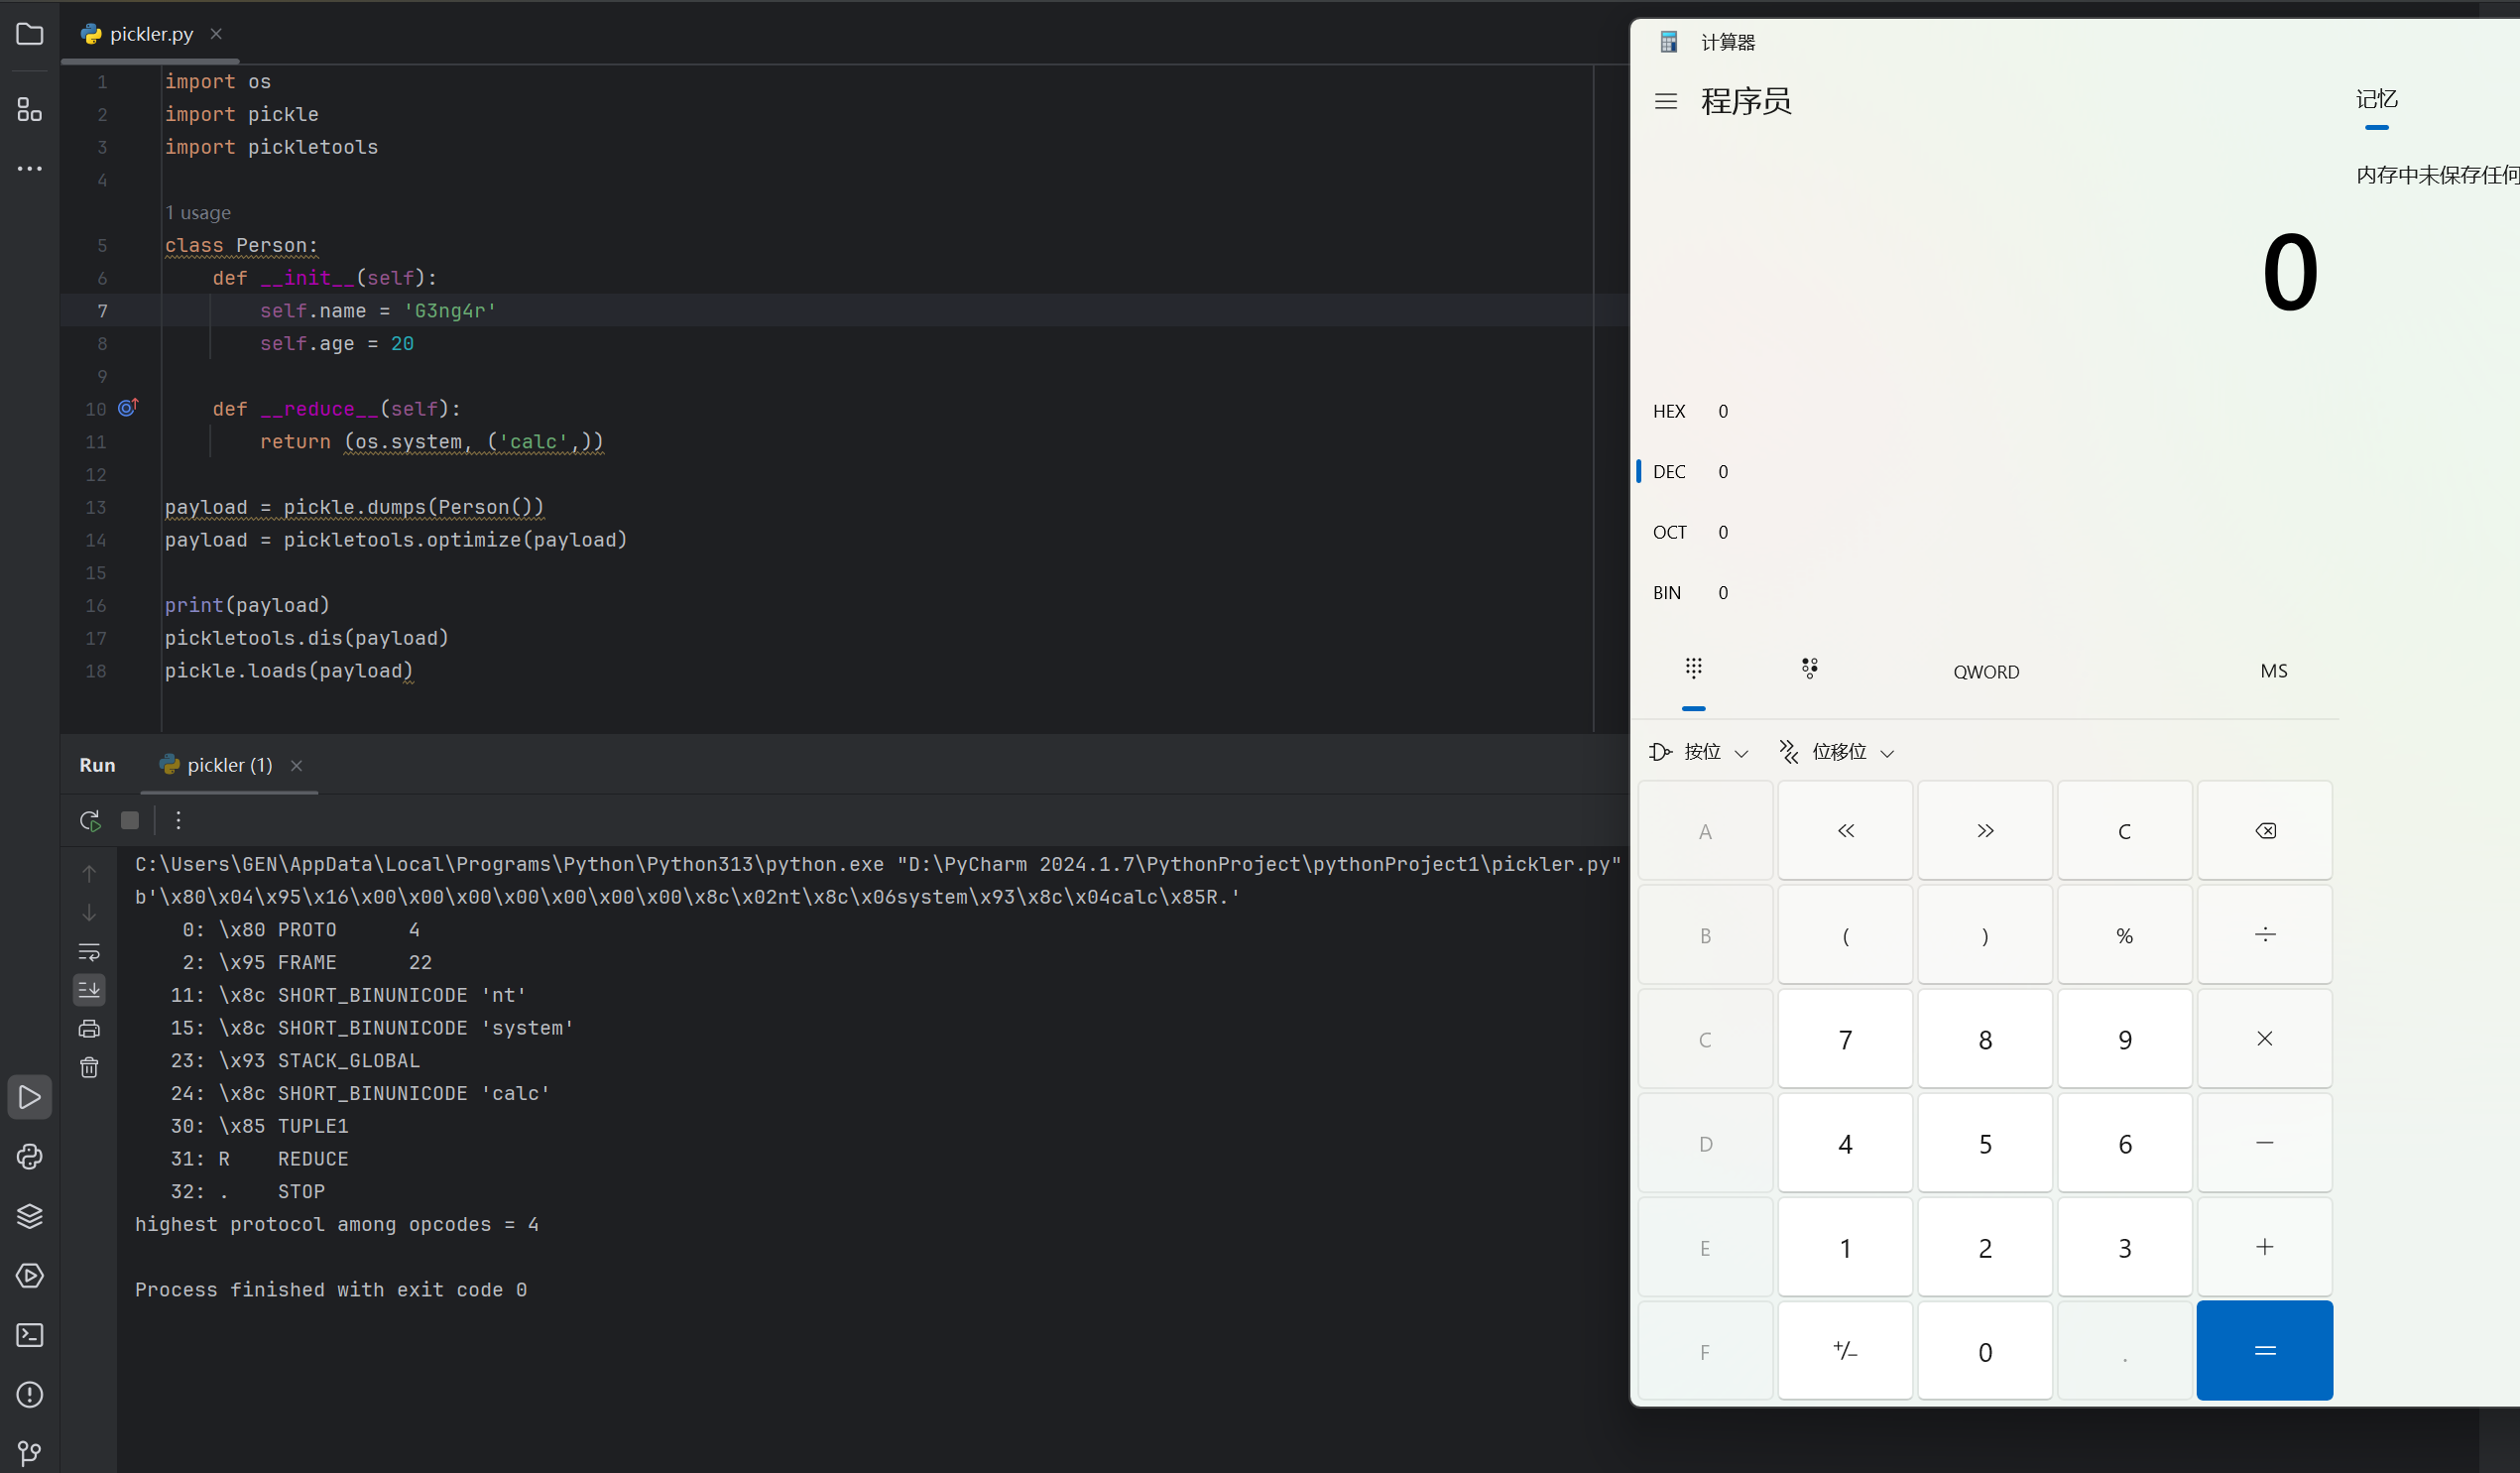
Task: Toggle scroll to end of console
Action: point(89,990)
